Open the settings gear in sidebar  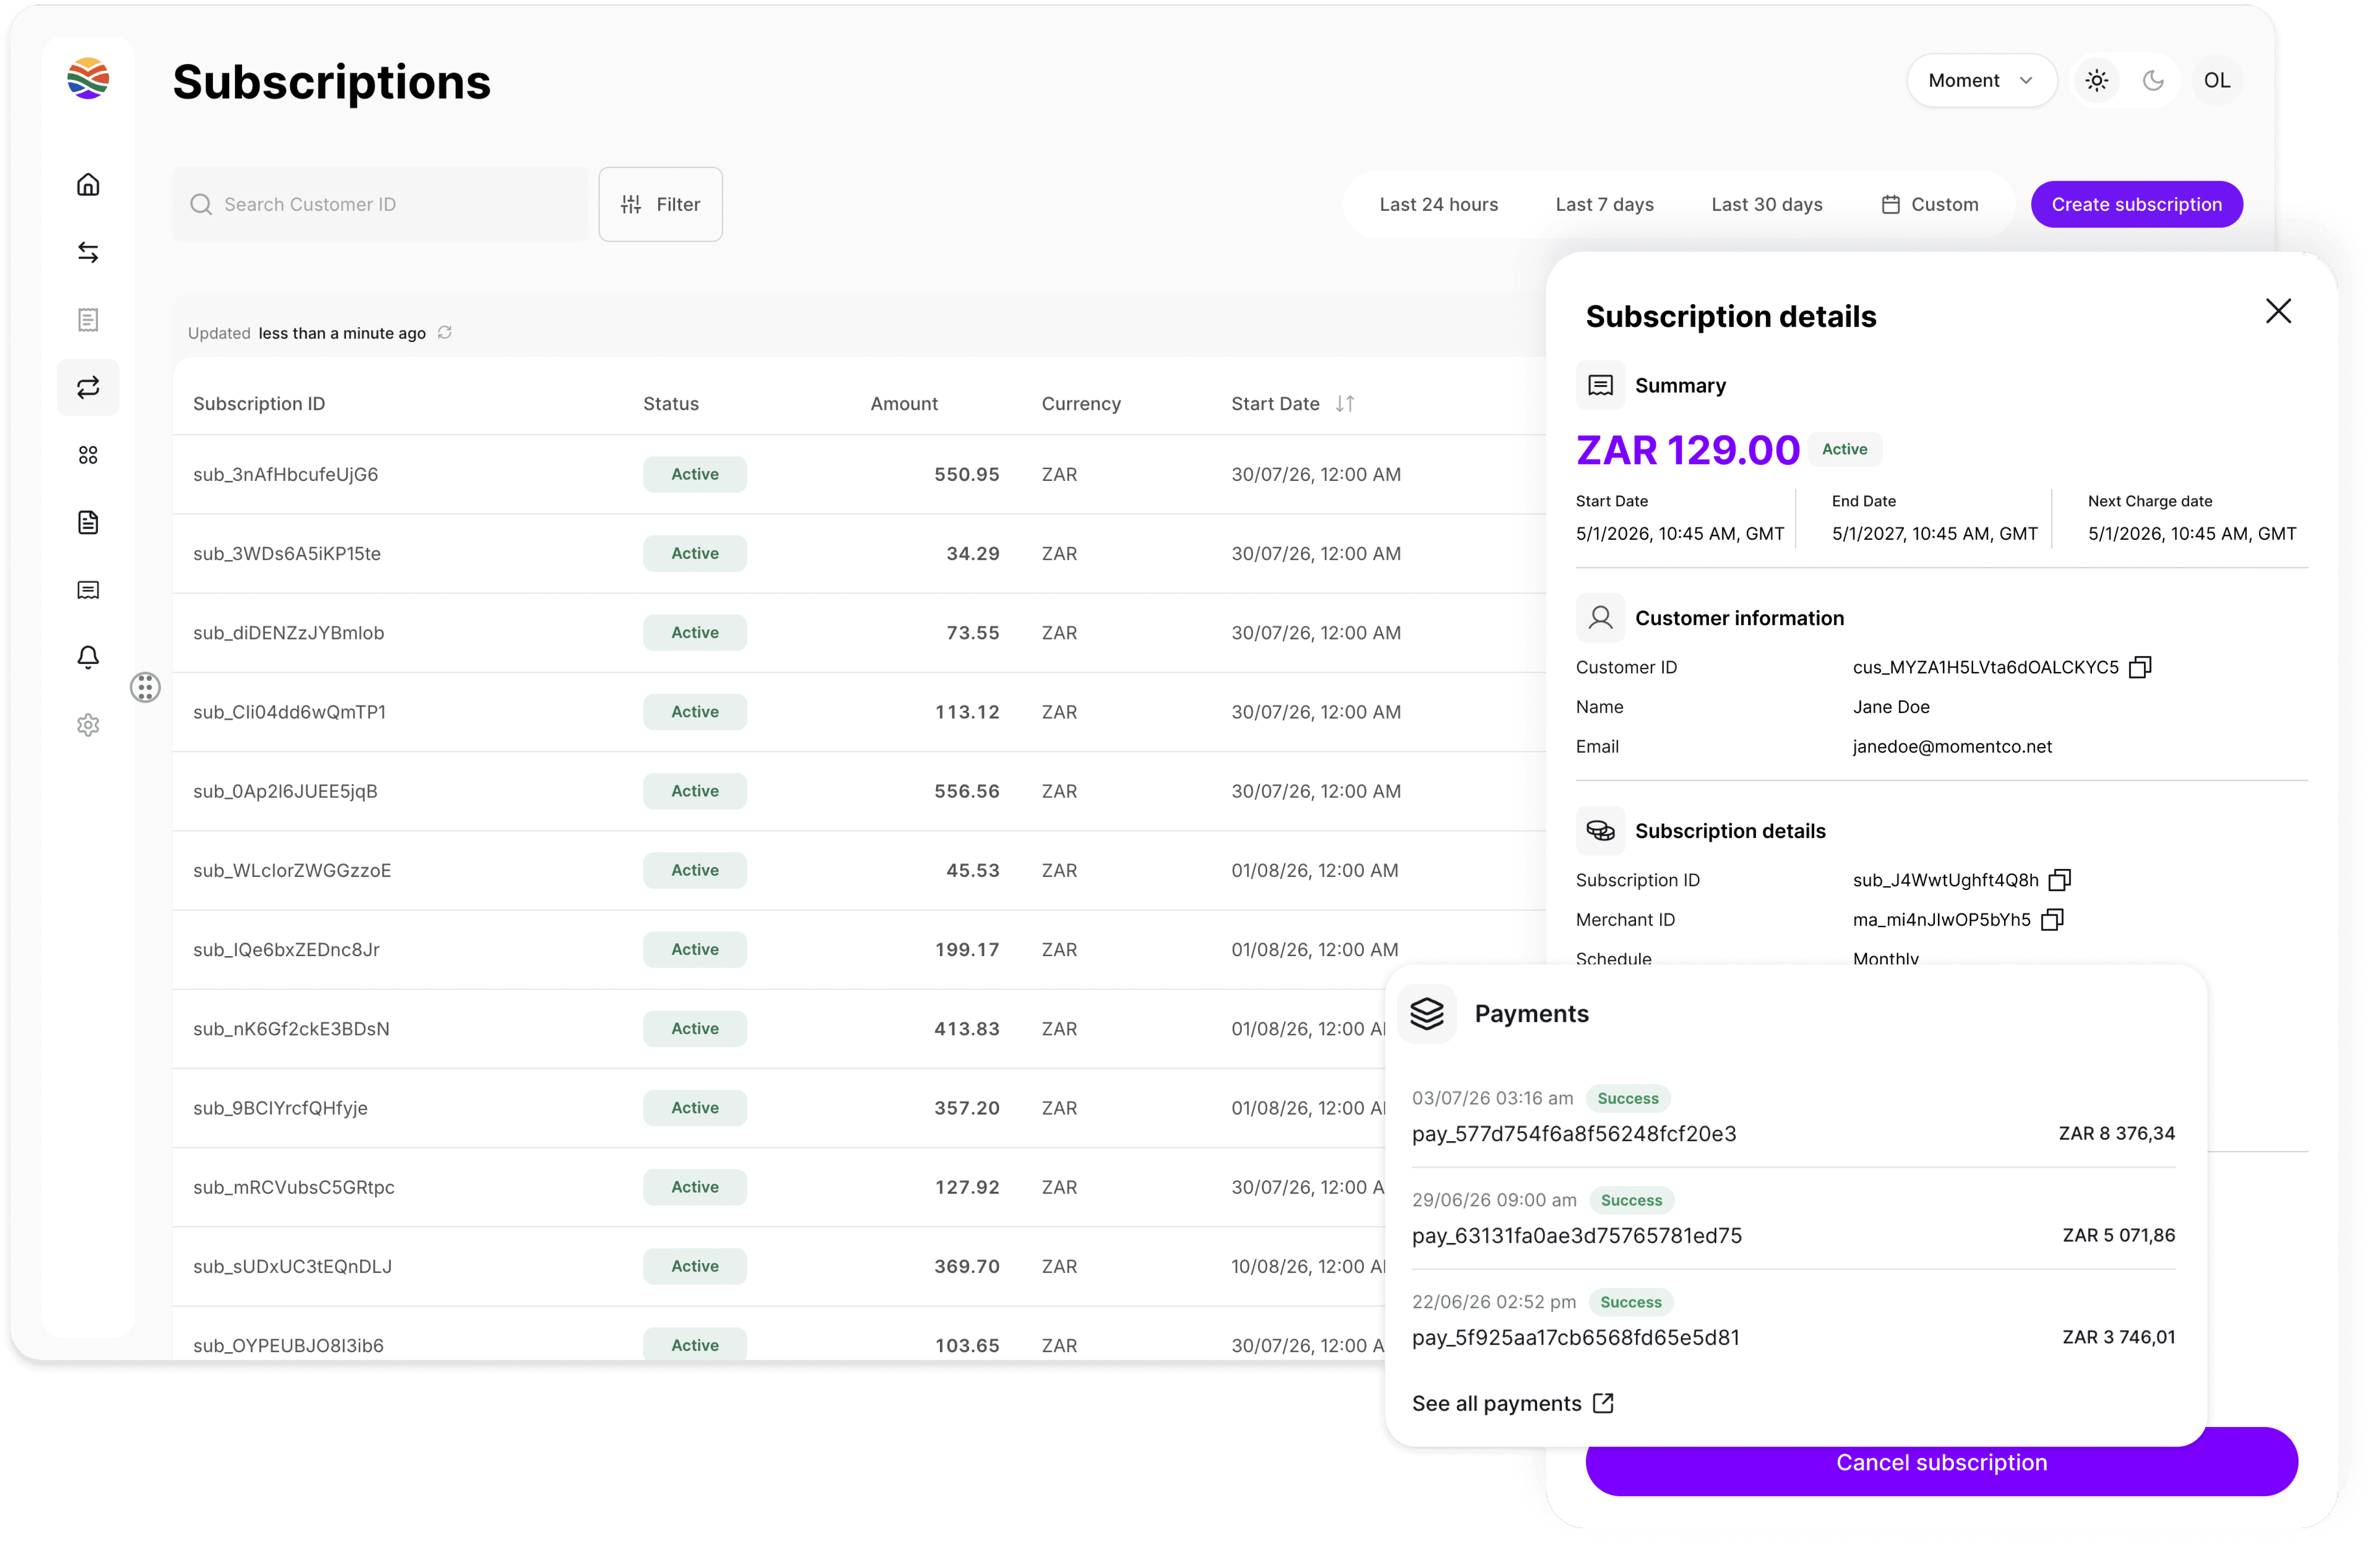[x=88, y=725]
